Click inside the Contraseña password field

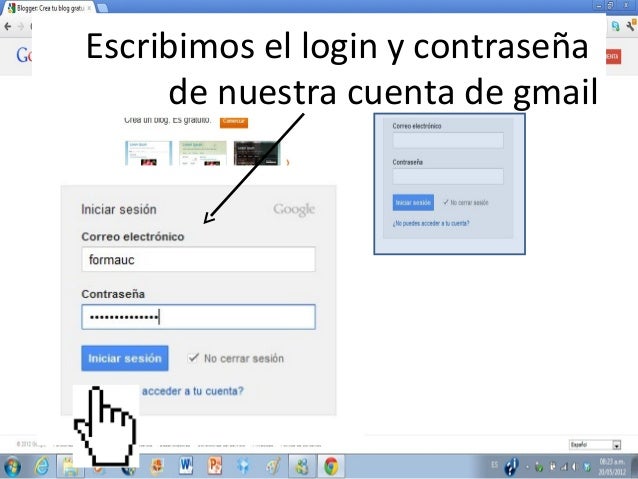[x=198, y=317]
